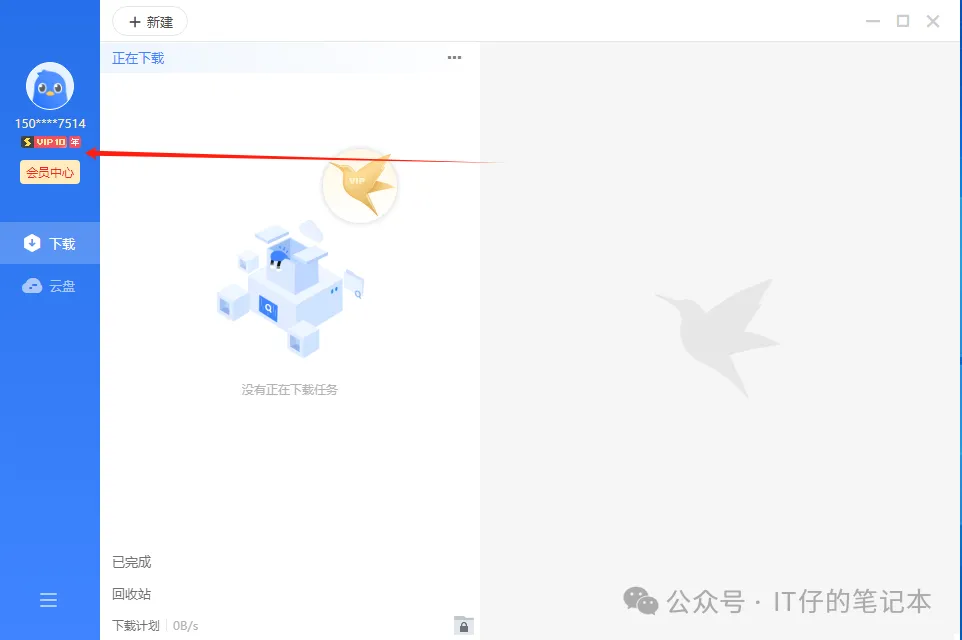This screenshot has height=640, width=962.
Task: Click the golden VIP hummingbird icon
Action: pyautogui.click(x=360, y=185)
